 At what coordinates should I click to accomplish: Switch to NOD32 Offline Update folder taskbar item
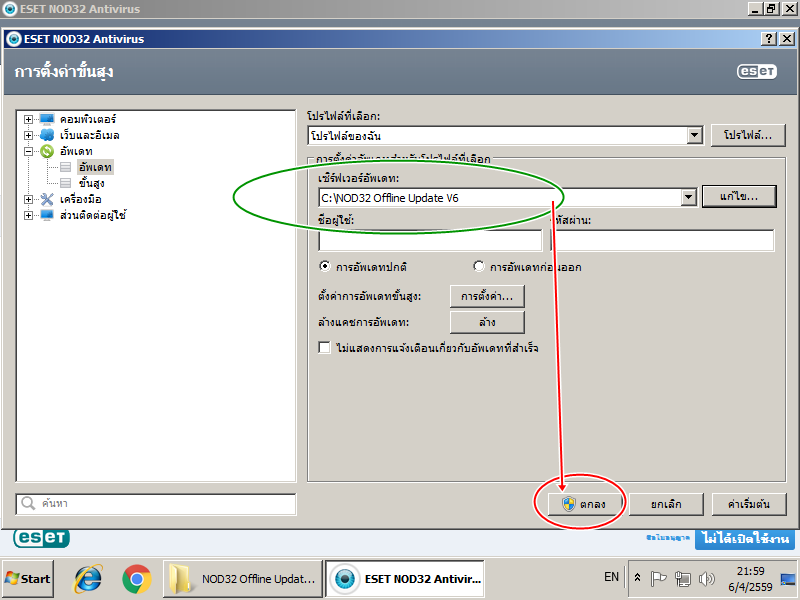(x=243, y=579)
